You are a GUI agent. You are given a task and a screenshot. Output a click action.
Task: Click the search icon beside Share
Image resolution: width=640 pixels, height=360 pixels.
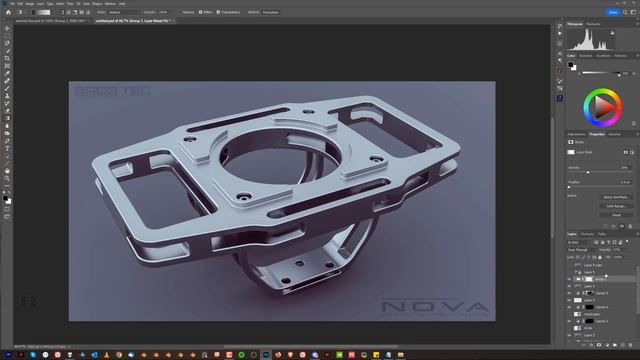[x=625, y=12]
